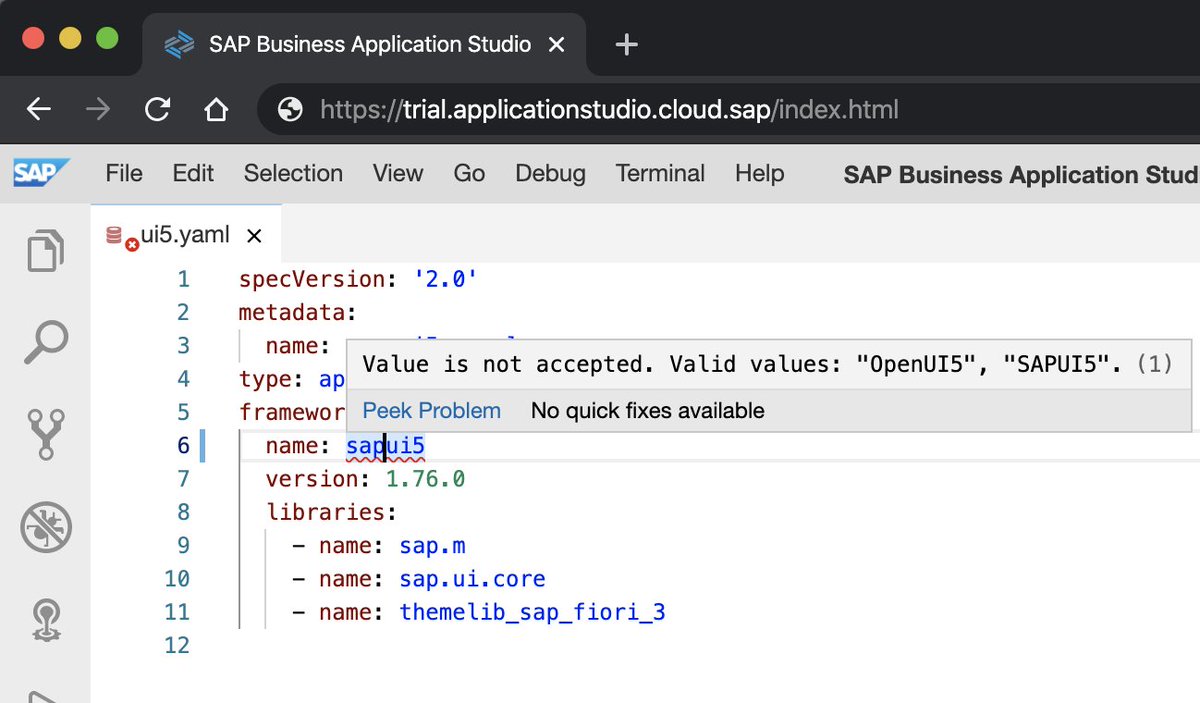Click the "Value is not accepted" error message
The image size is (1200, 703).
[767, 363]
